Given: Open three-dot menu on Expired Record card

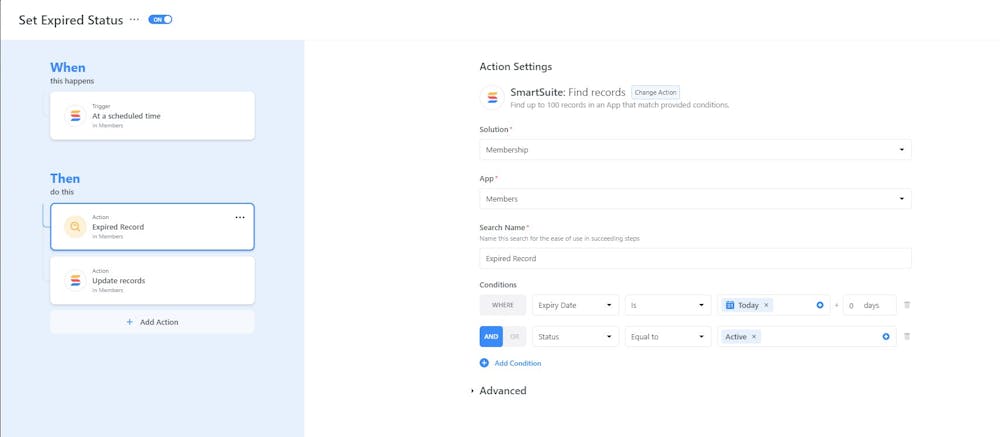Looking at the screenshot, I should click(240, 217).
